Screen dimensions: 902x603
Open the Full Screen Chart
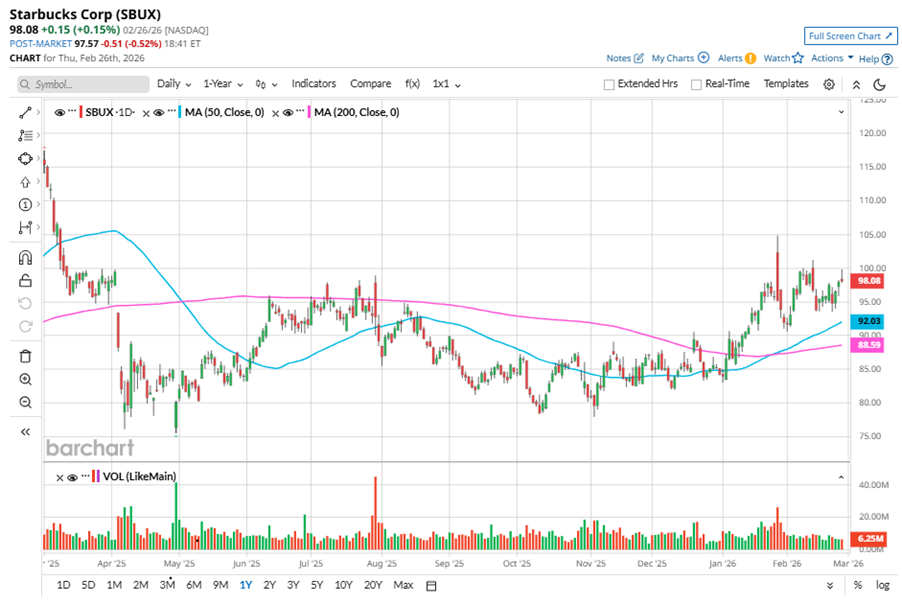coord(850,36)
